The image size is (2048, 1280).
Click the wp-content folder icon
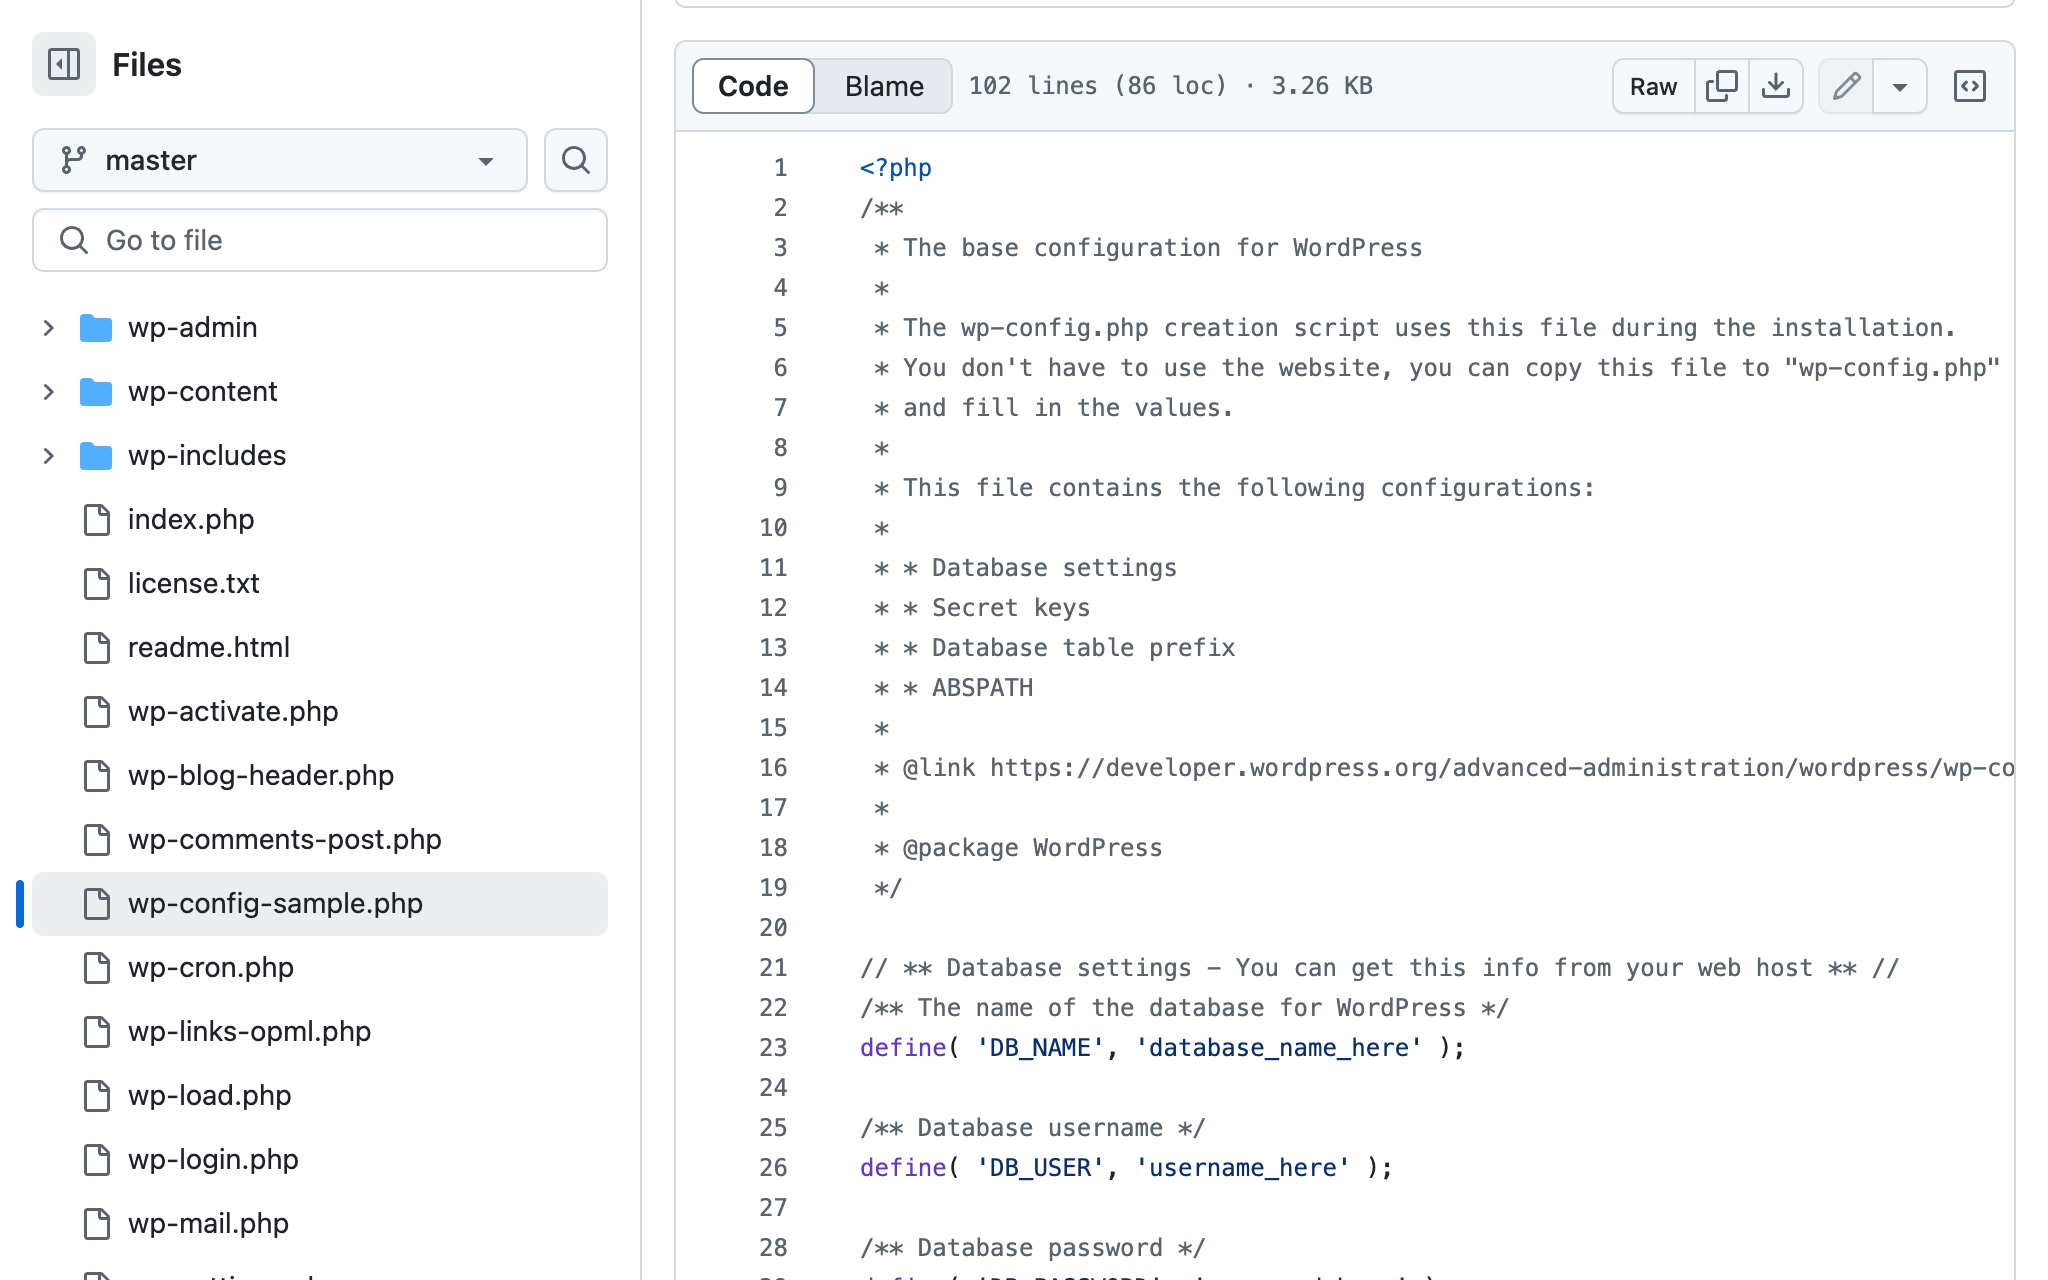click(96, 392)
